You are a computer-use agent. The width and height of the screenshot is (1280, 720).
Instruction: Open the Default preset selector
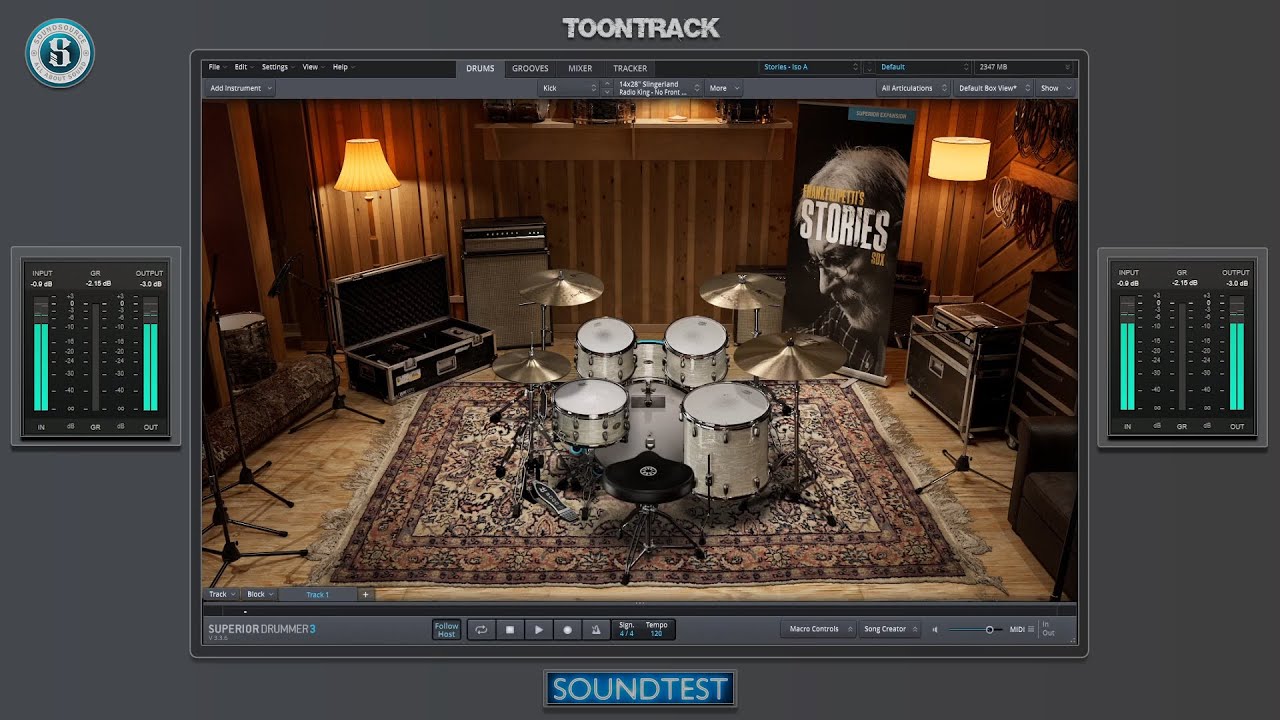pos(924,67)
